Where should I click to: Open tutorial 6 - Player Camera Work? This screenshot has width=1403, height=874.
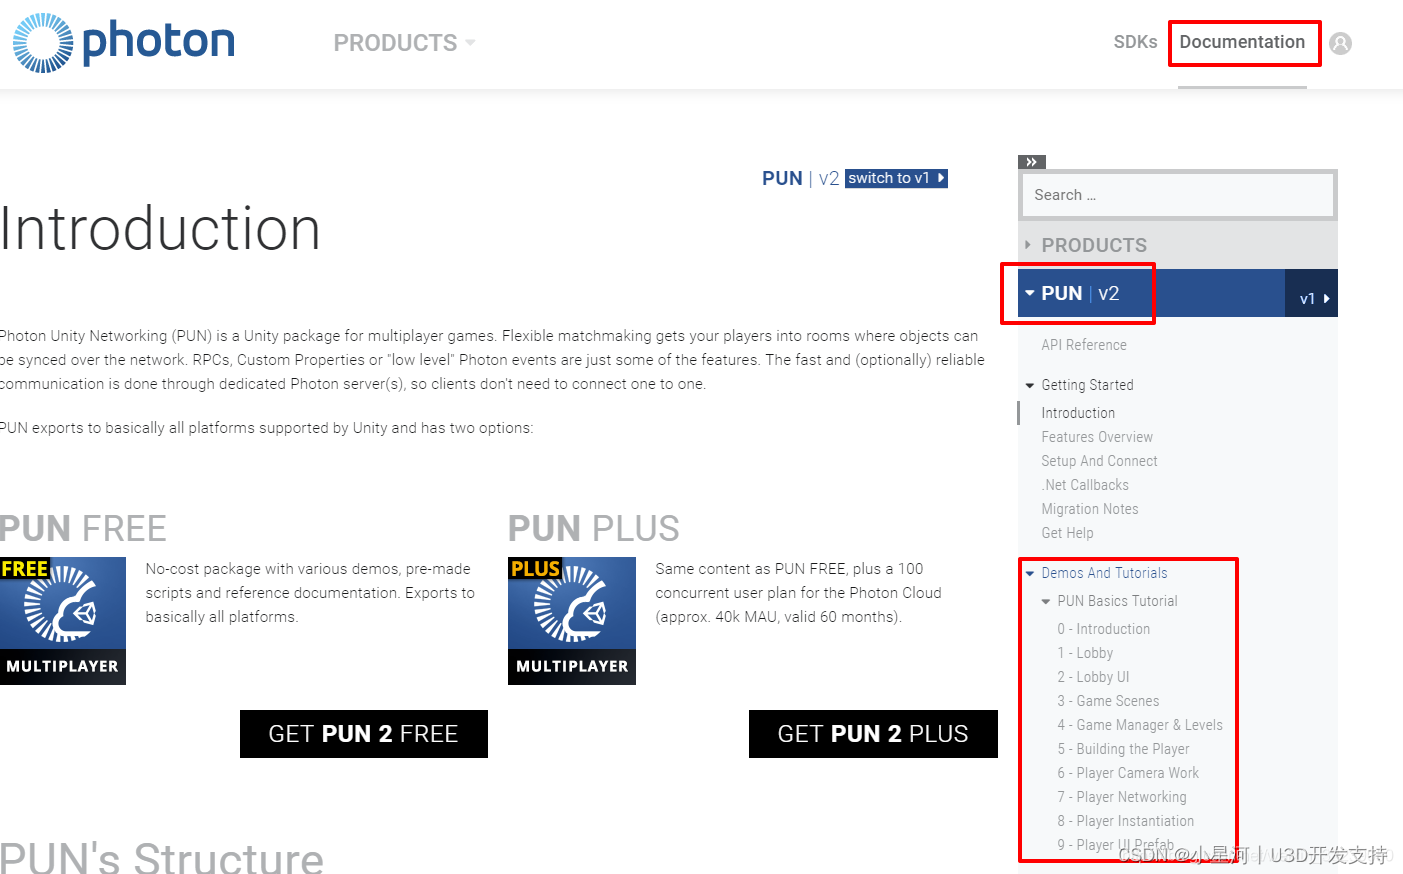[x=1128, y=773]
